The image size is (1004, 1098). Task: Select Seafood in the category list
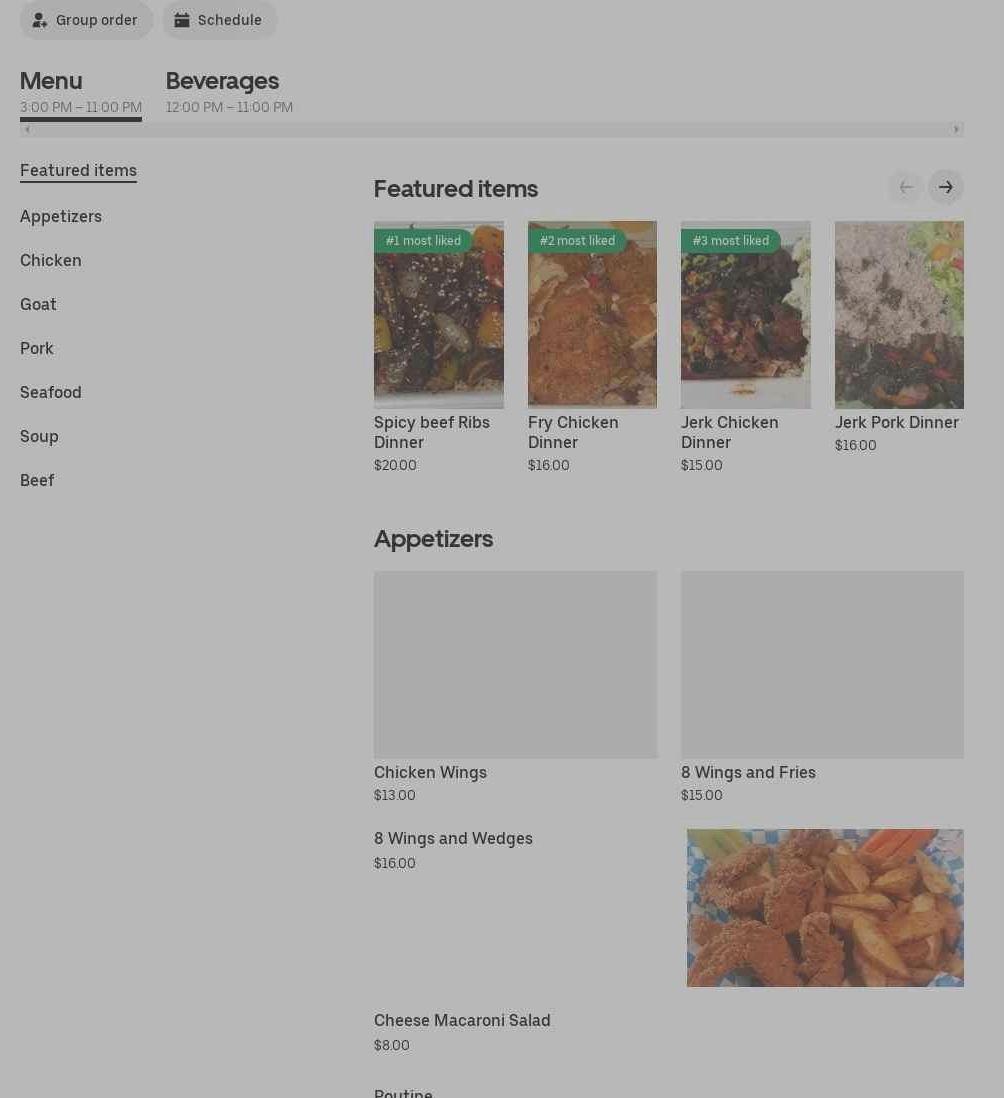[x=51, y=392]
